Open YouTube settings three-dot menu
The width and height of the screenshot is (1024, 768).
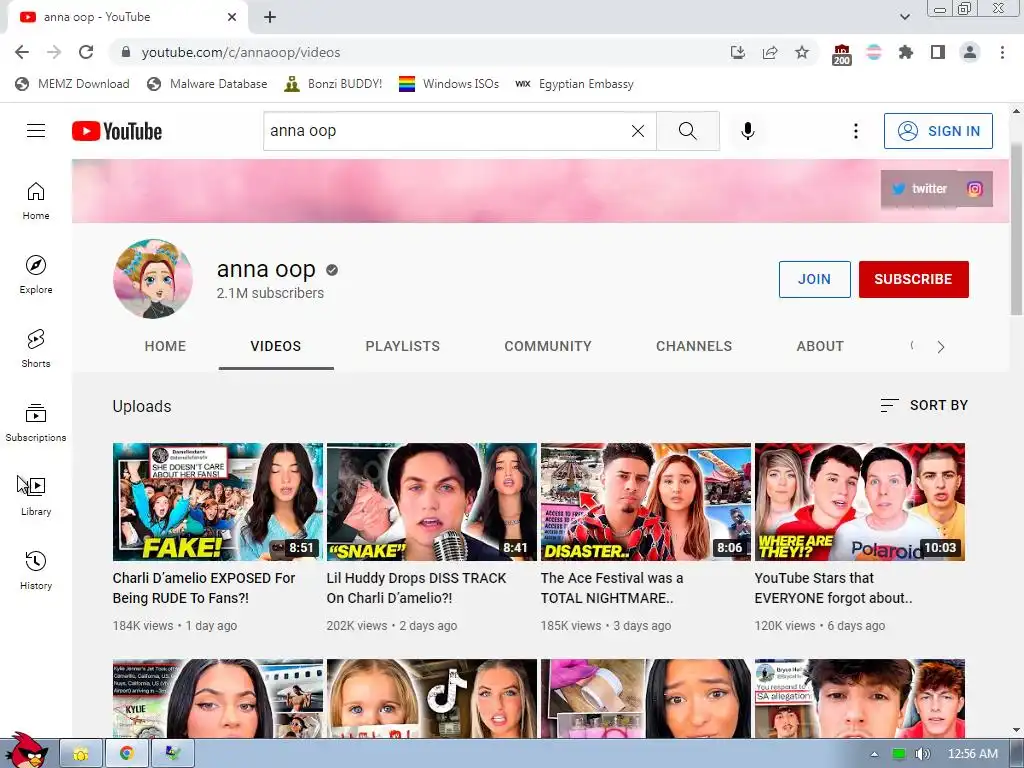(856, 131)
